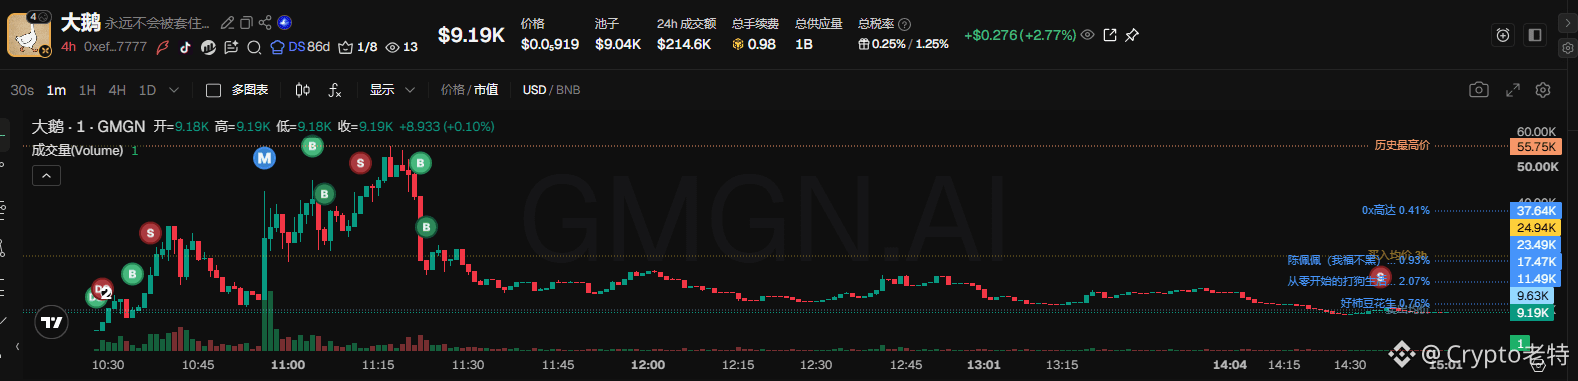The width and height of the screenshot is (1578, 381).
Task: Select USD as the chart currency
Action: (x=534, y=90)
